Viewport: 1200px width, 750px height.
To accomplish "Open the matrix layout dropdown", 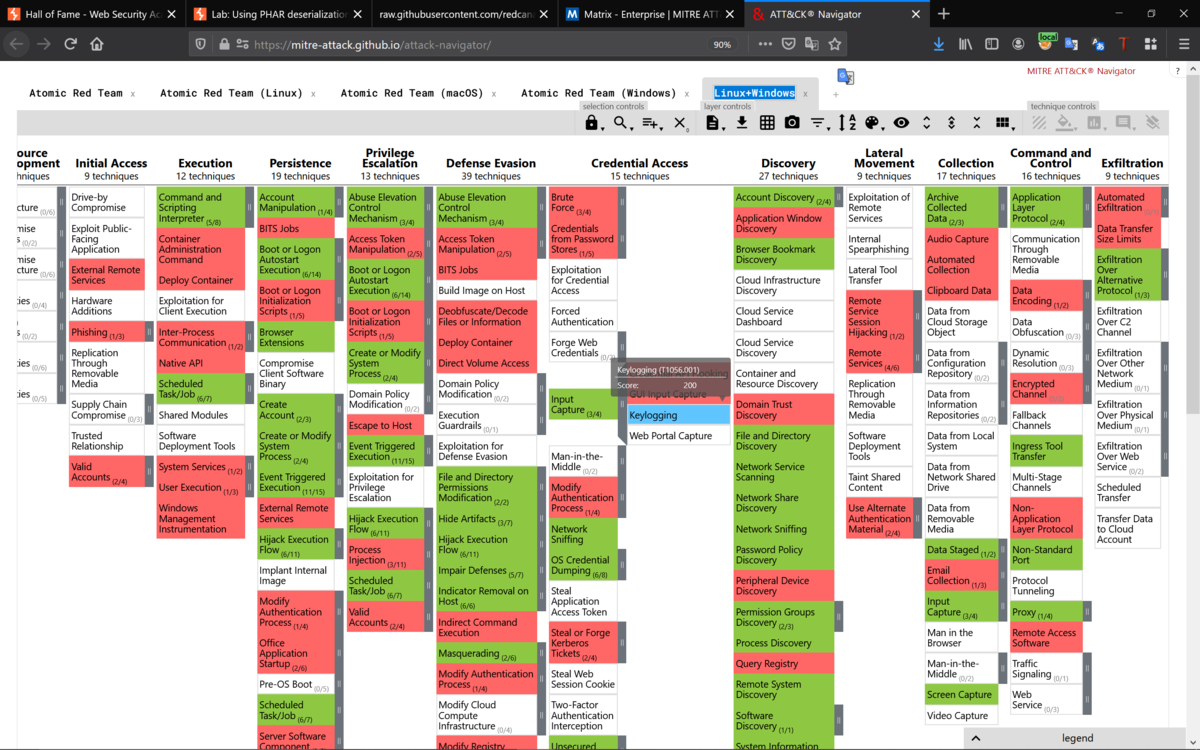I will click(x=1003, y=123).
